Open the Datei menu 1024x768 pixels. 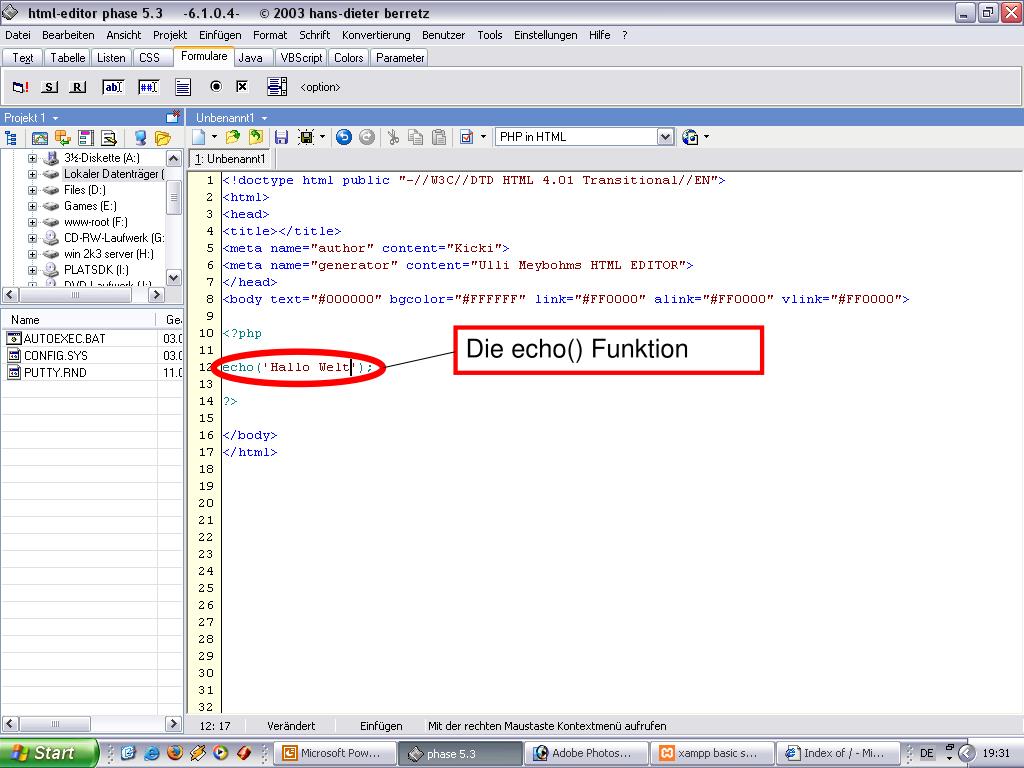(18, 35)
